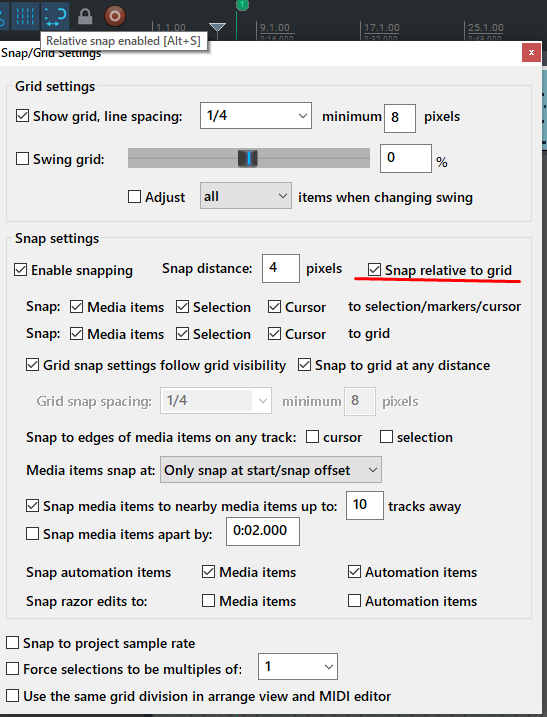Toggle Snap media items to nearby media items
The image size is (547, 717).
click(x=32, y=506)
